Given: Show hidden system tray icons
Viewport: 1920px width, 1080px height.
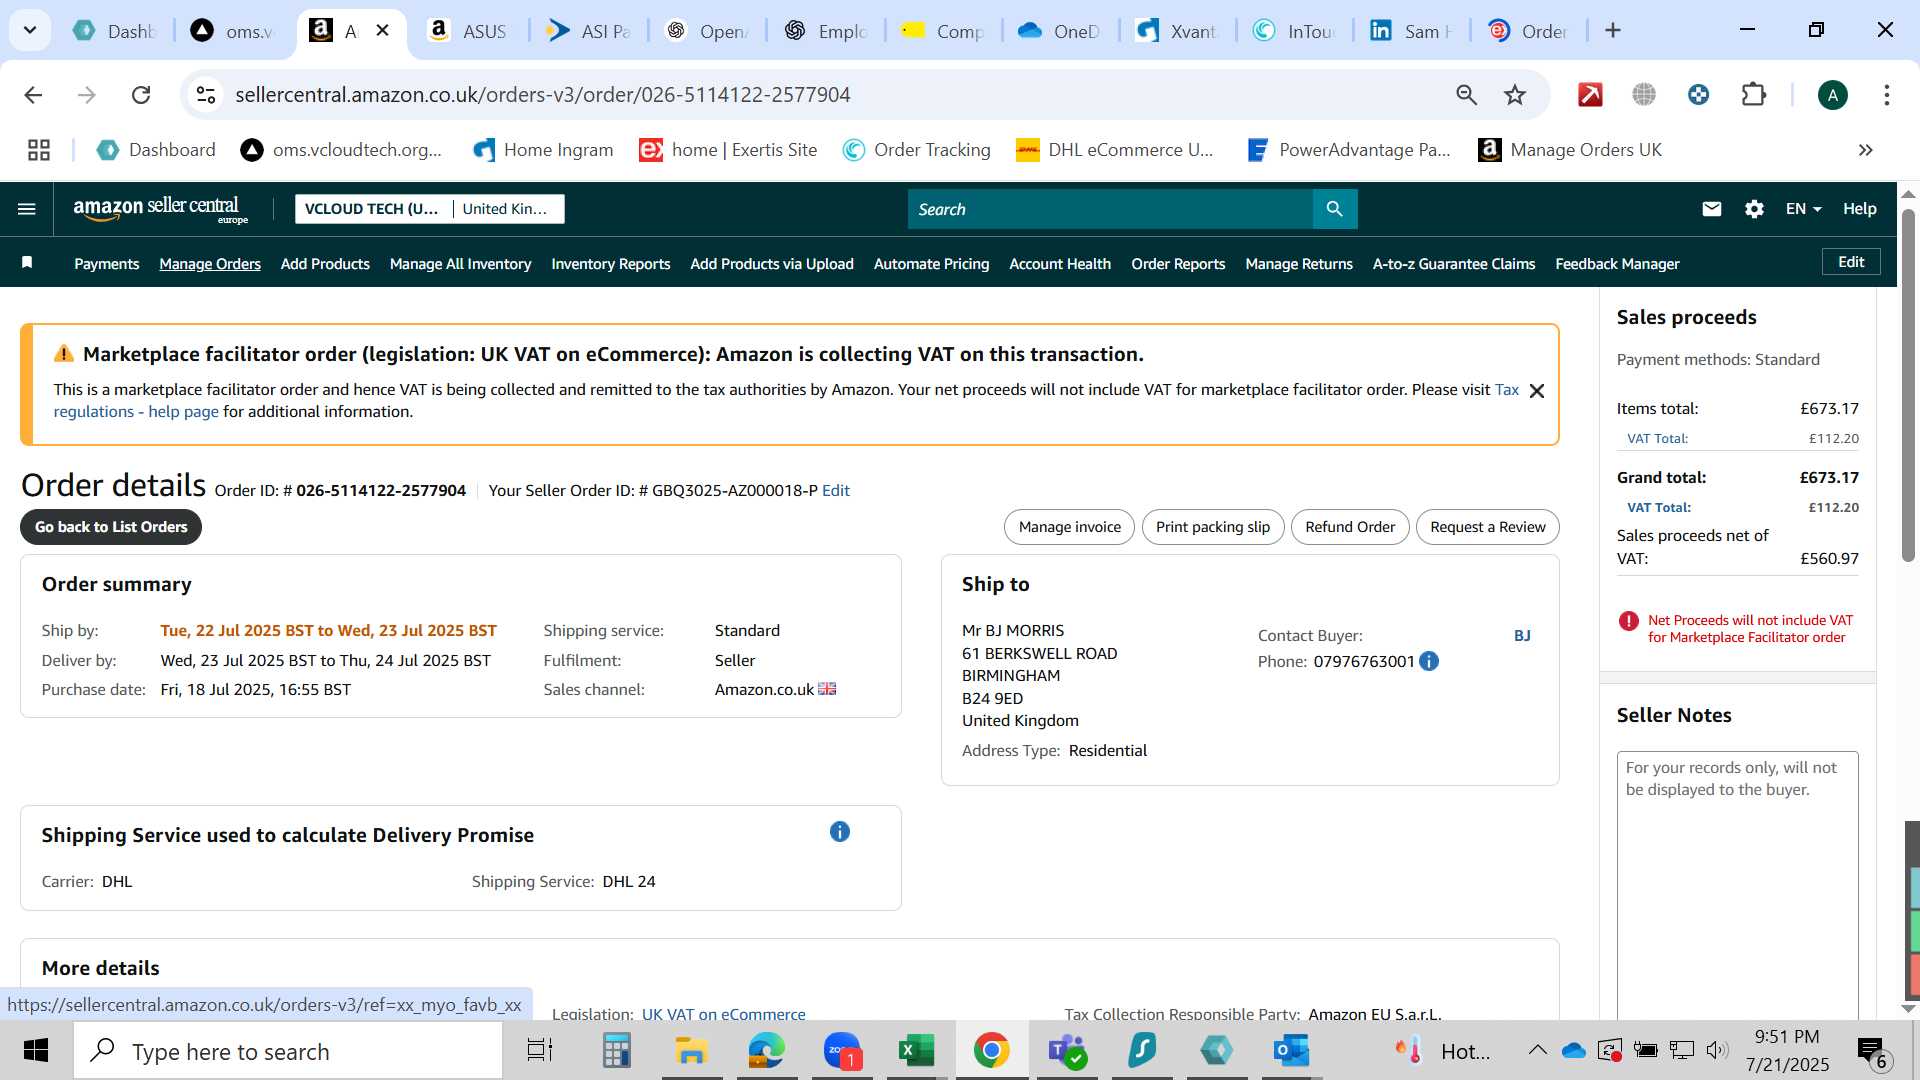Looking at the screenshot, I should [1537, 1051].
